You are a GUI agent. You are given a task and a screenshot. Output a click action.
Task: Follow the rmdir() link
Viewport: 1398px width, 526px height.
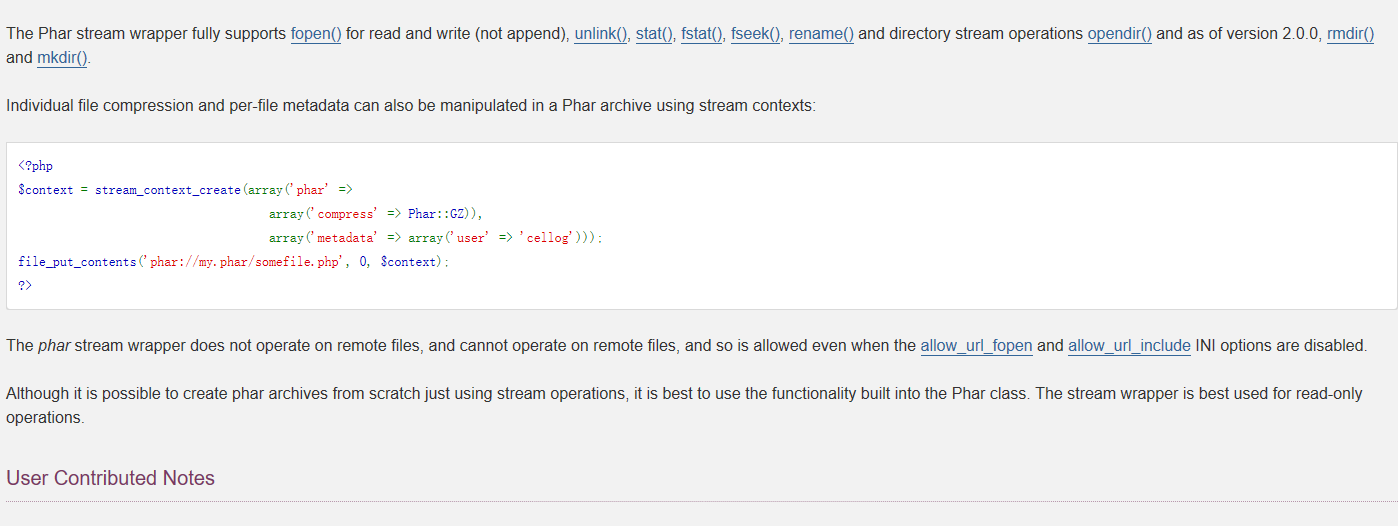click(x=1350, y=34)
